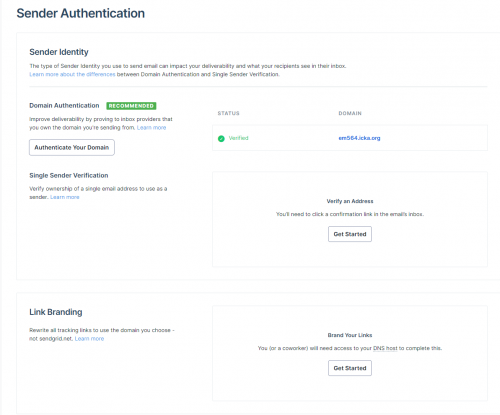Open the em584.icka.org domain link
Image resolution: width=500 pixels, height=415 pixels.
pos(359,138)
